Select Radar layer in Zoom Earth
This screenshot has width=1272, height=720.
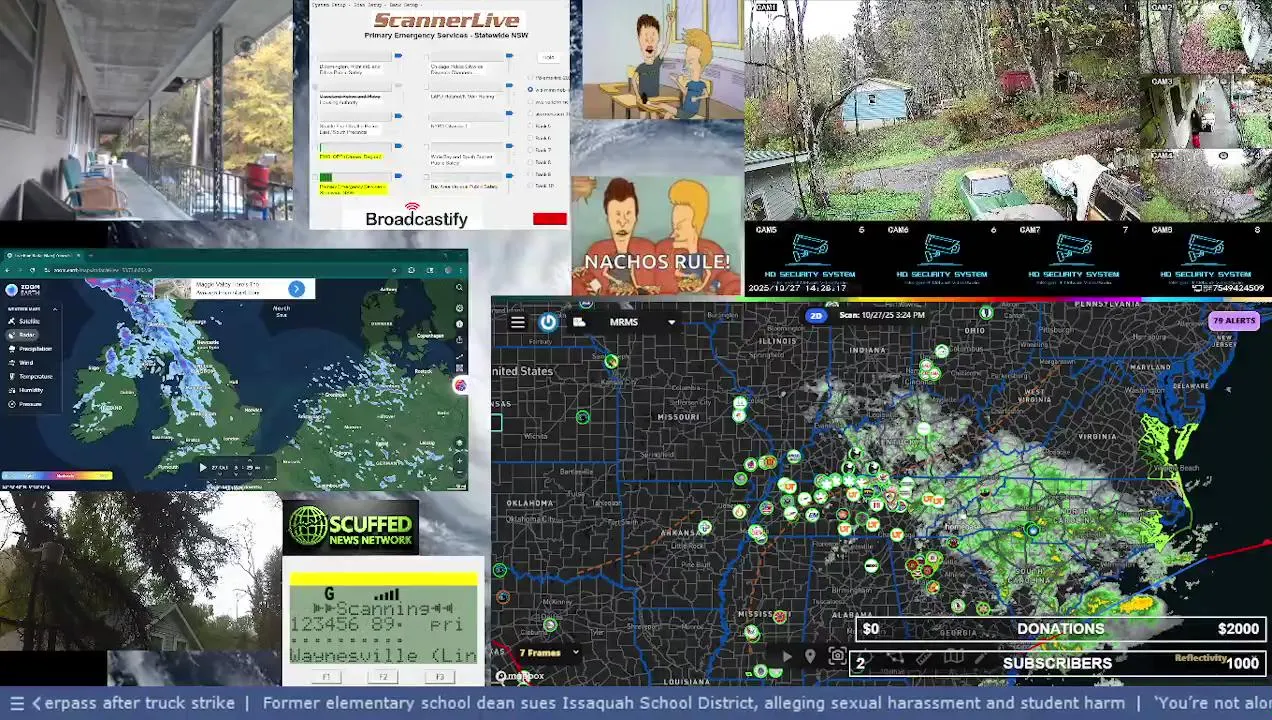22,335
